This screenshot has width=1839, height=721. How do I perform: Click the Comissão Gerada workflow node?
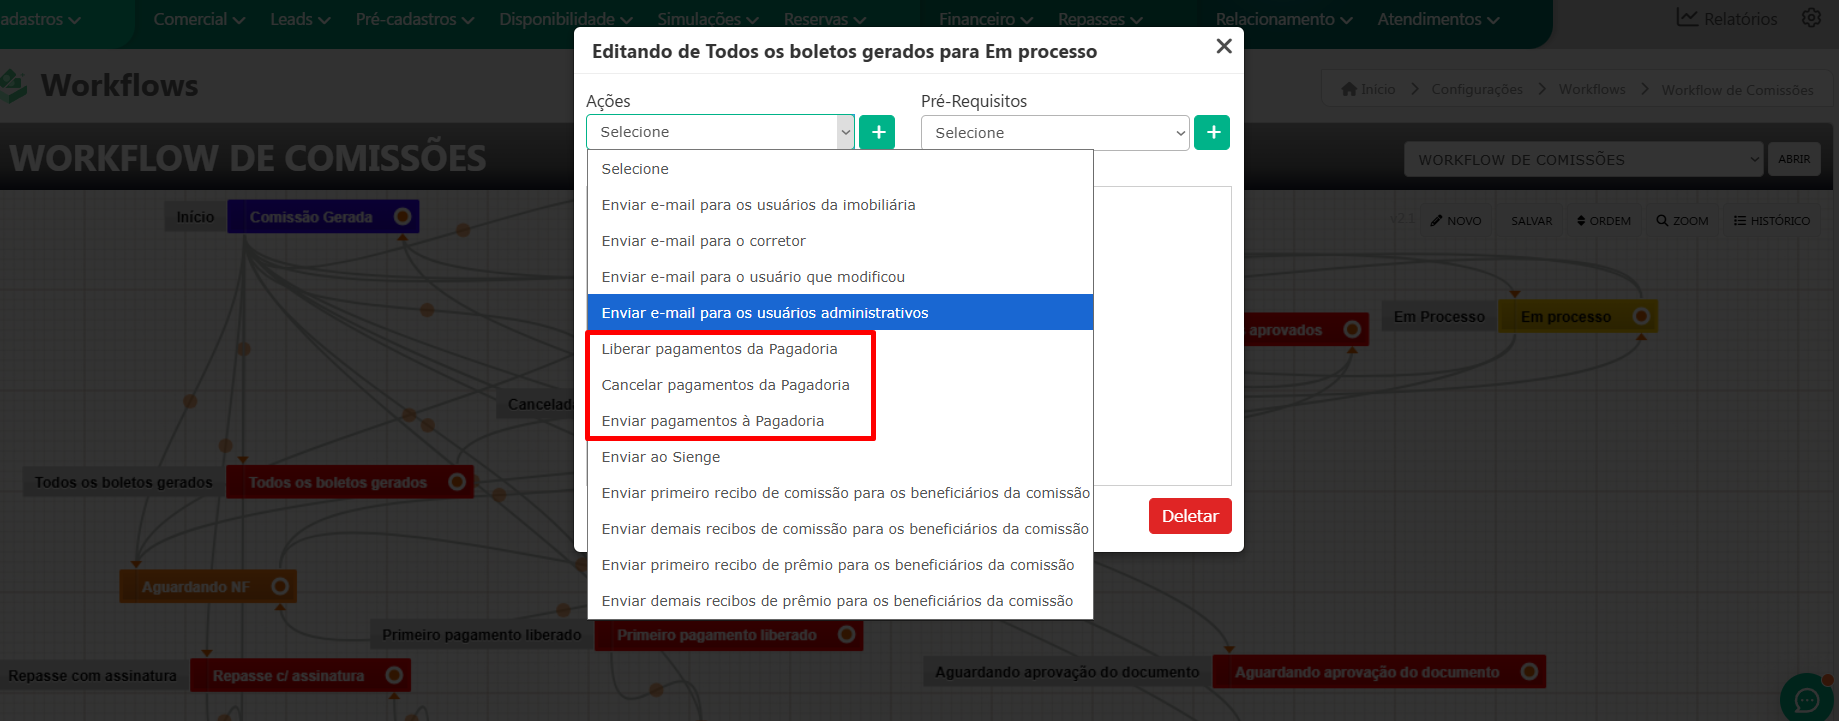point(323,216)
